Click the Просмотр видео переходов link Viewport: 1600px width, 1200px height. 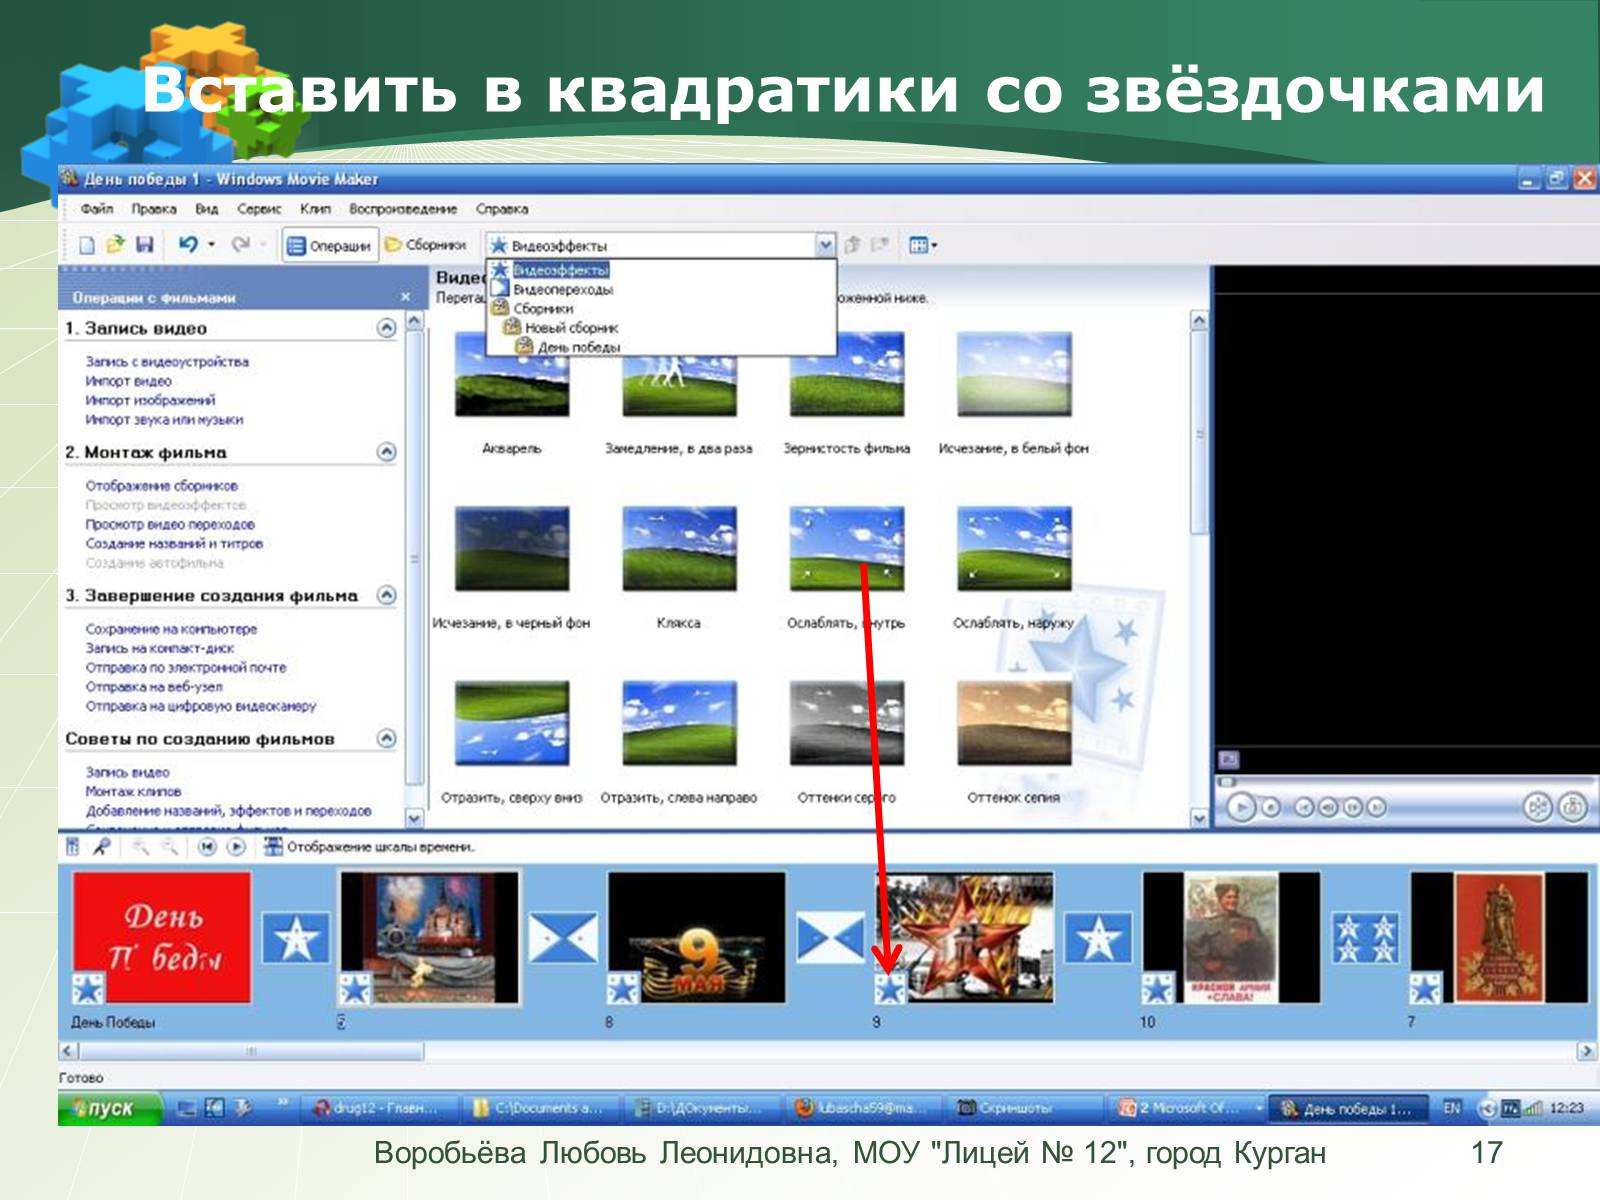(170, 524)
